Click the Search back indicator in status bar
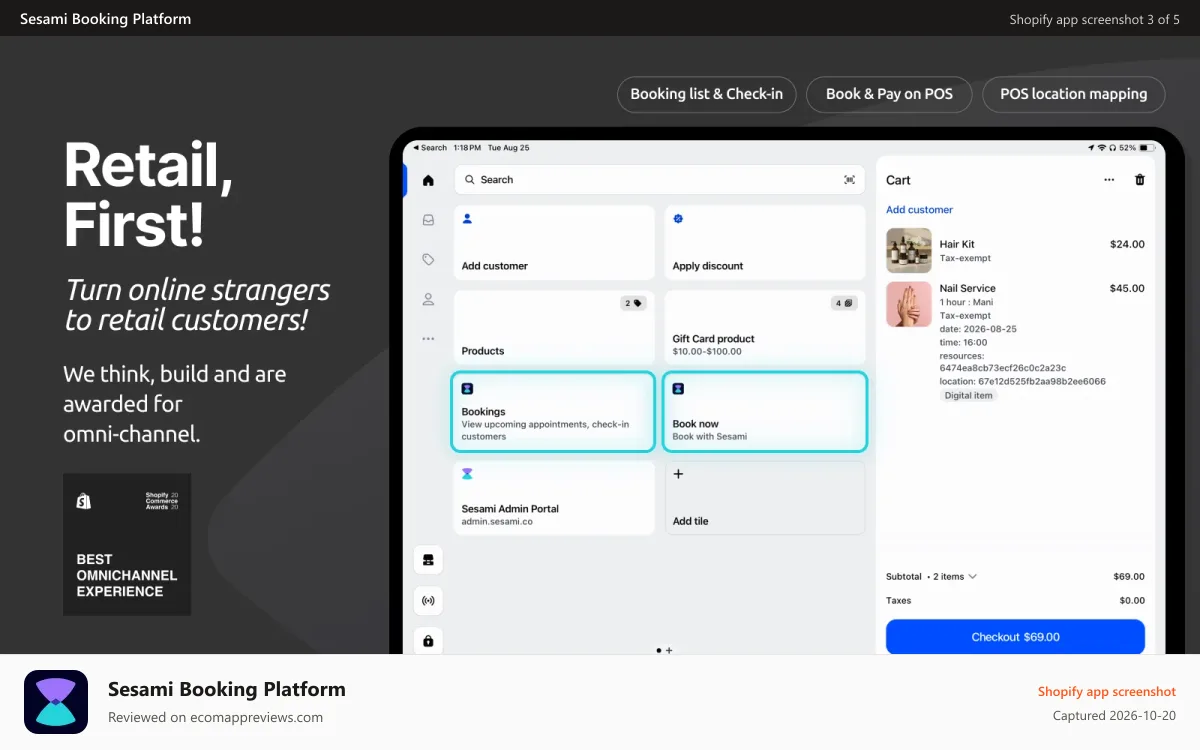Screen dimensions: 1200x750 pos(429,148)
